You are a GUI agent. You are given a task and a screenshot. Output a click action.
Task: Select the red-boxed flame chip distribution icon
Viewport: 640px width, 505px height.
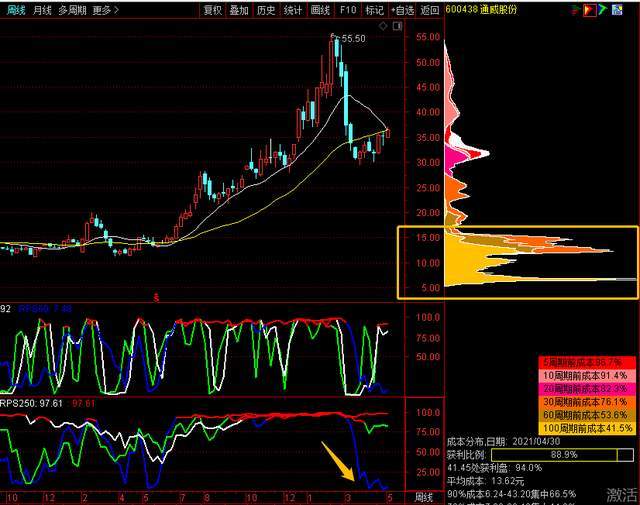[x=589, y=10]
